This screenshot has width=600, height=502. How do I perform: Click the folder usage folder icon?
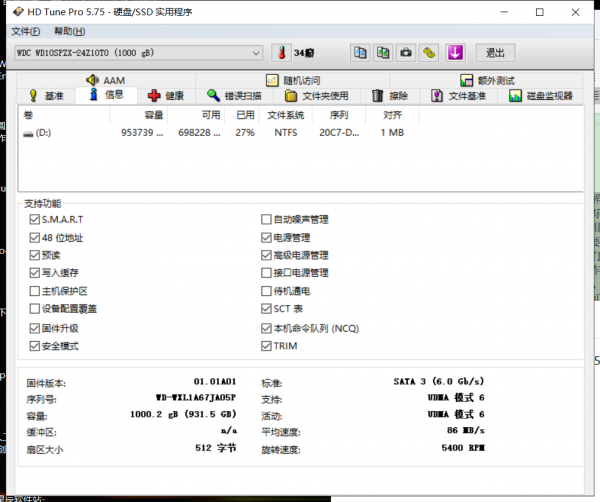[291, 96]
